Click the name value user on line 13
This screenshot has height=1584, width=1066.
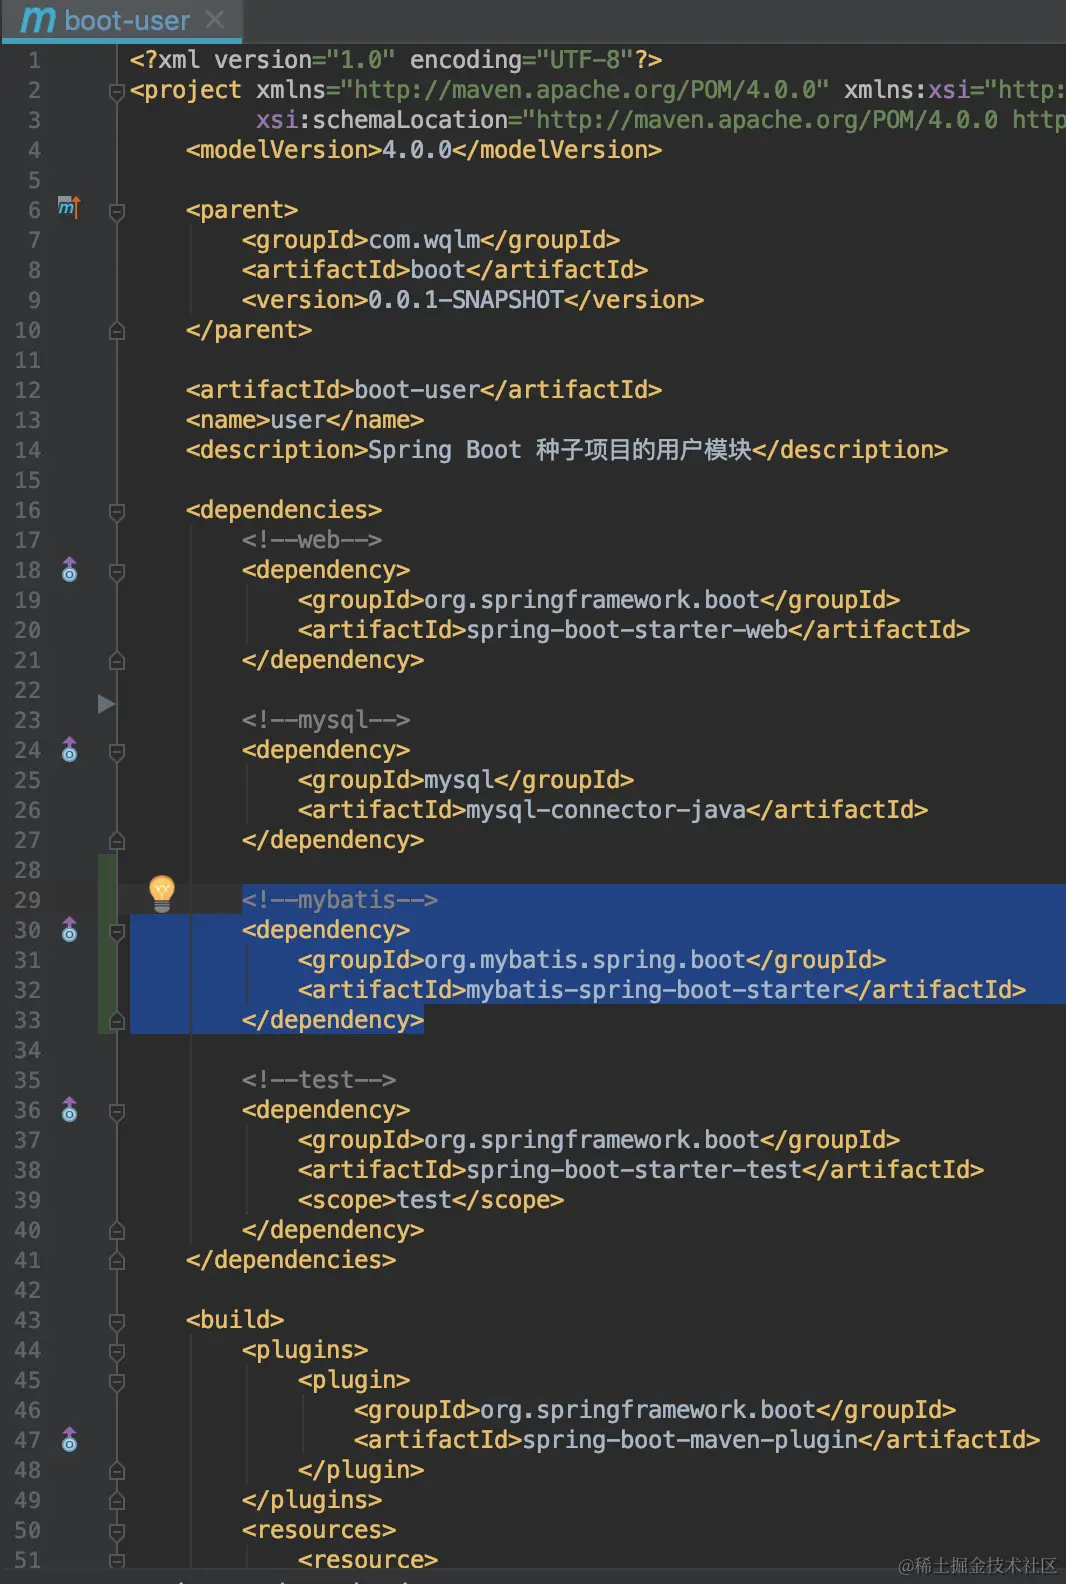point(298,420)
